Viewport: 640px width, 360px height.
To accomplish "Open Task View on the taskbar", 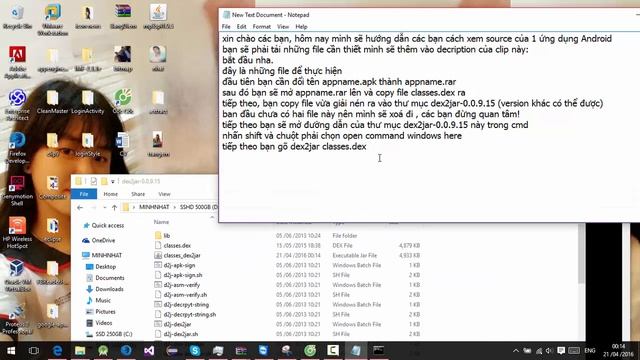I will [x=34, y=351].
